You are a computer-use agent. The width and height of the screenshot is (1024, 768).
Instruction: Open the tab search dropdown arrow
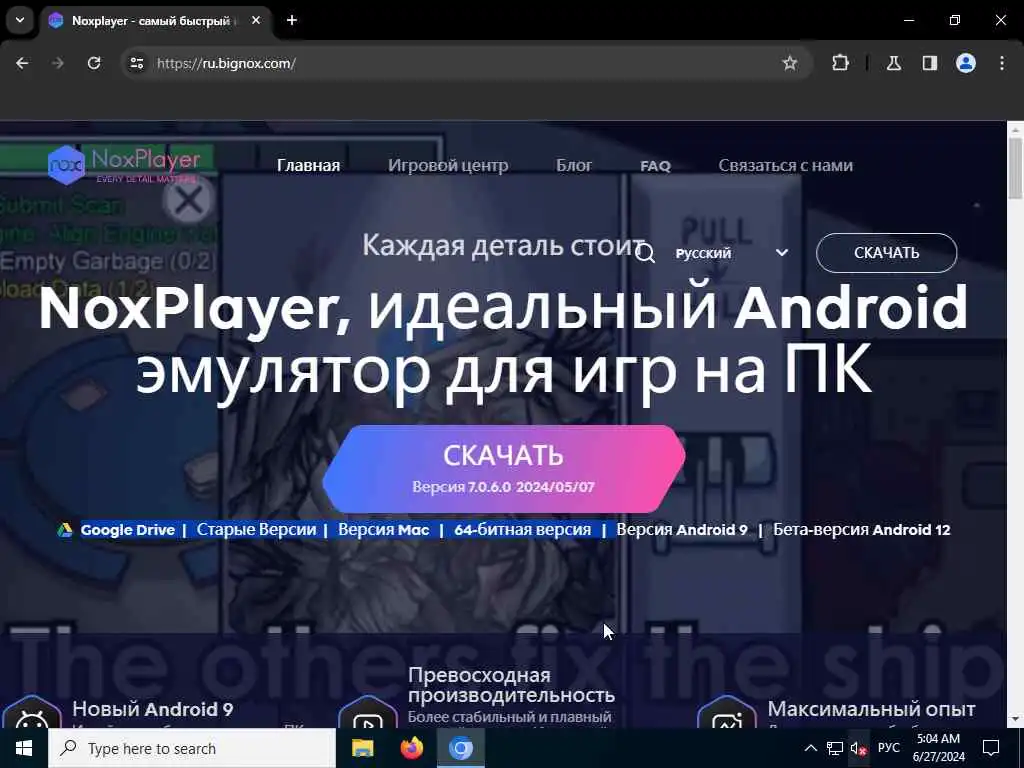pos(20,20)
